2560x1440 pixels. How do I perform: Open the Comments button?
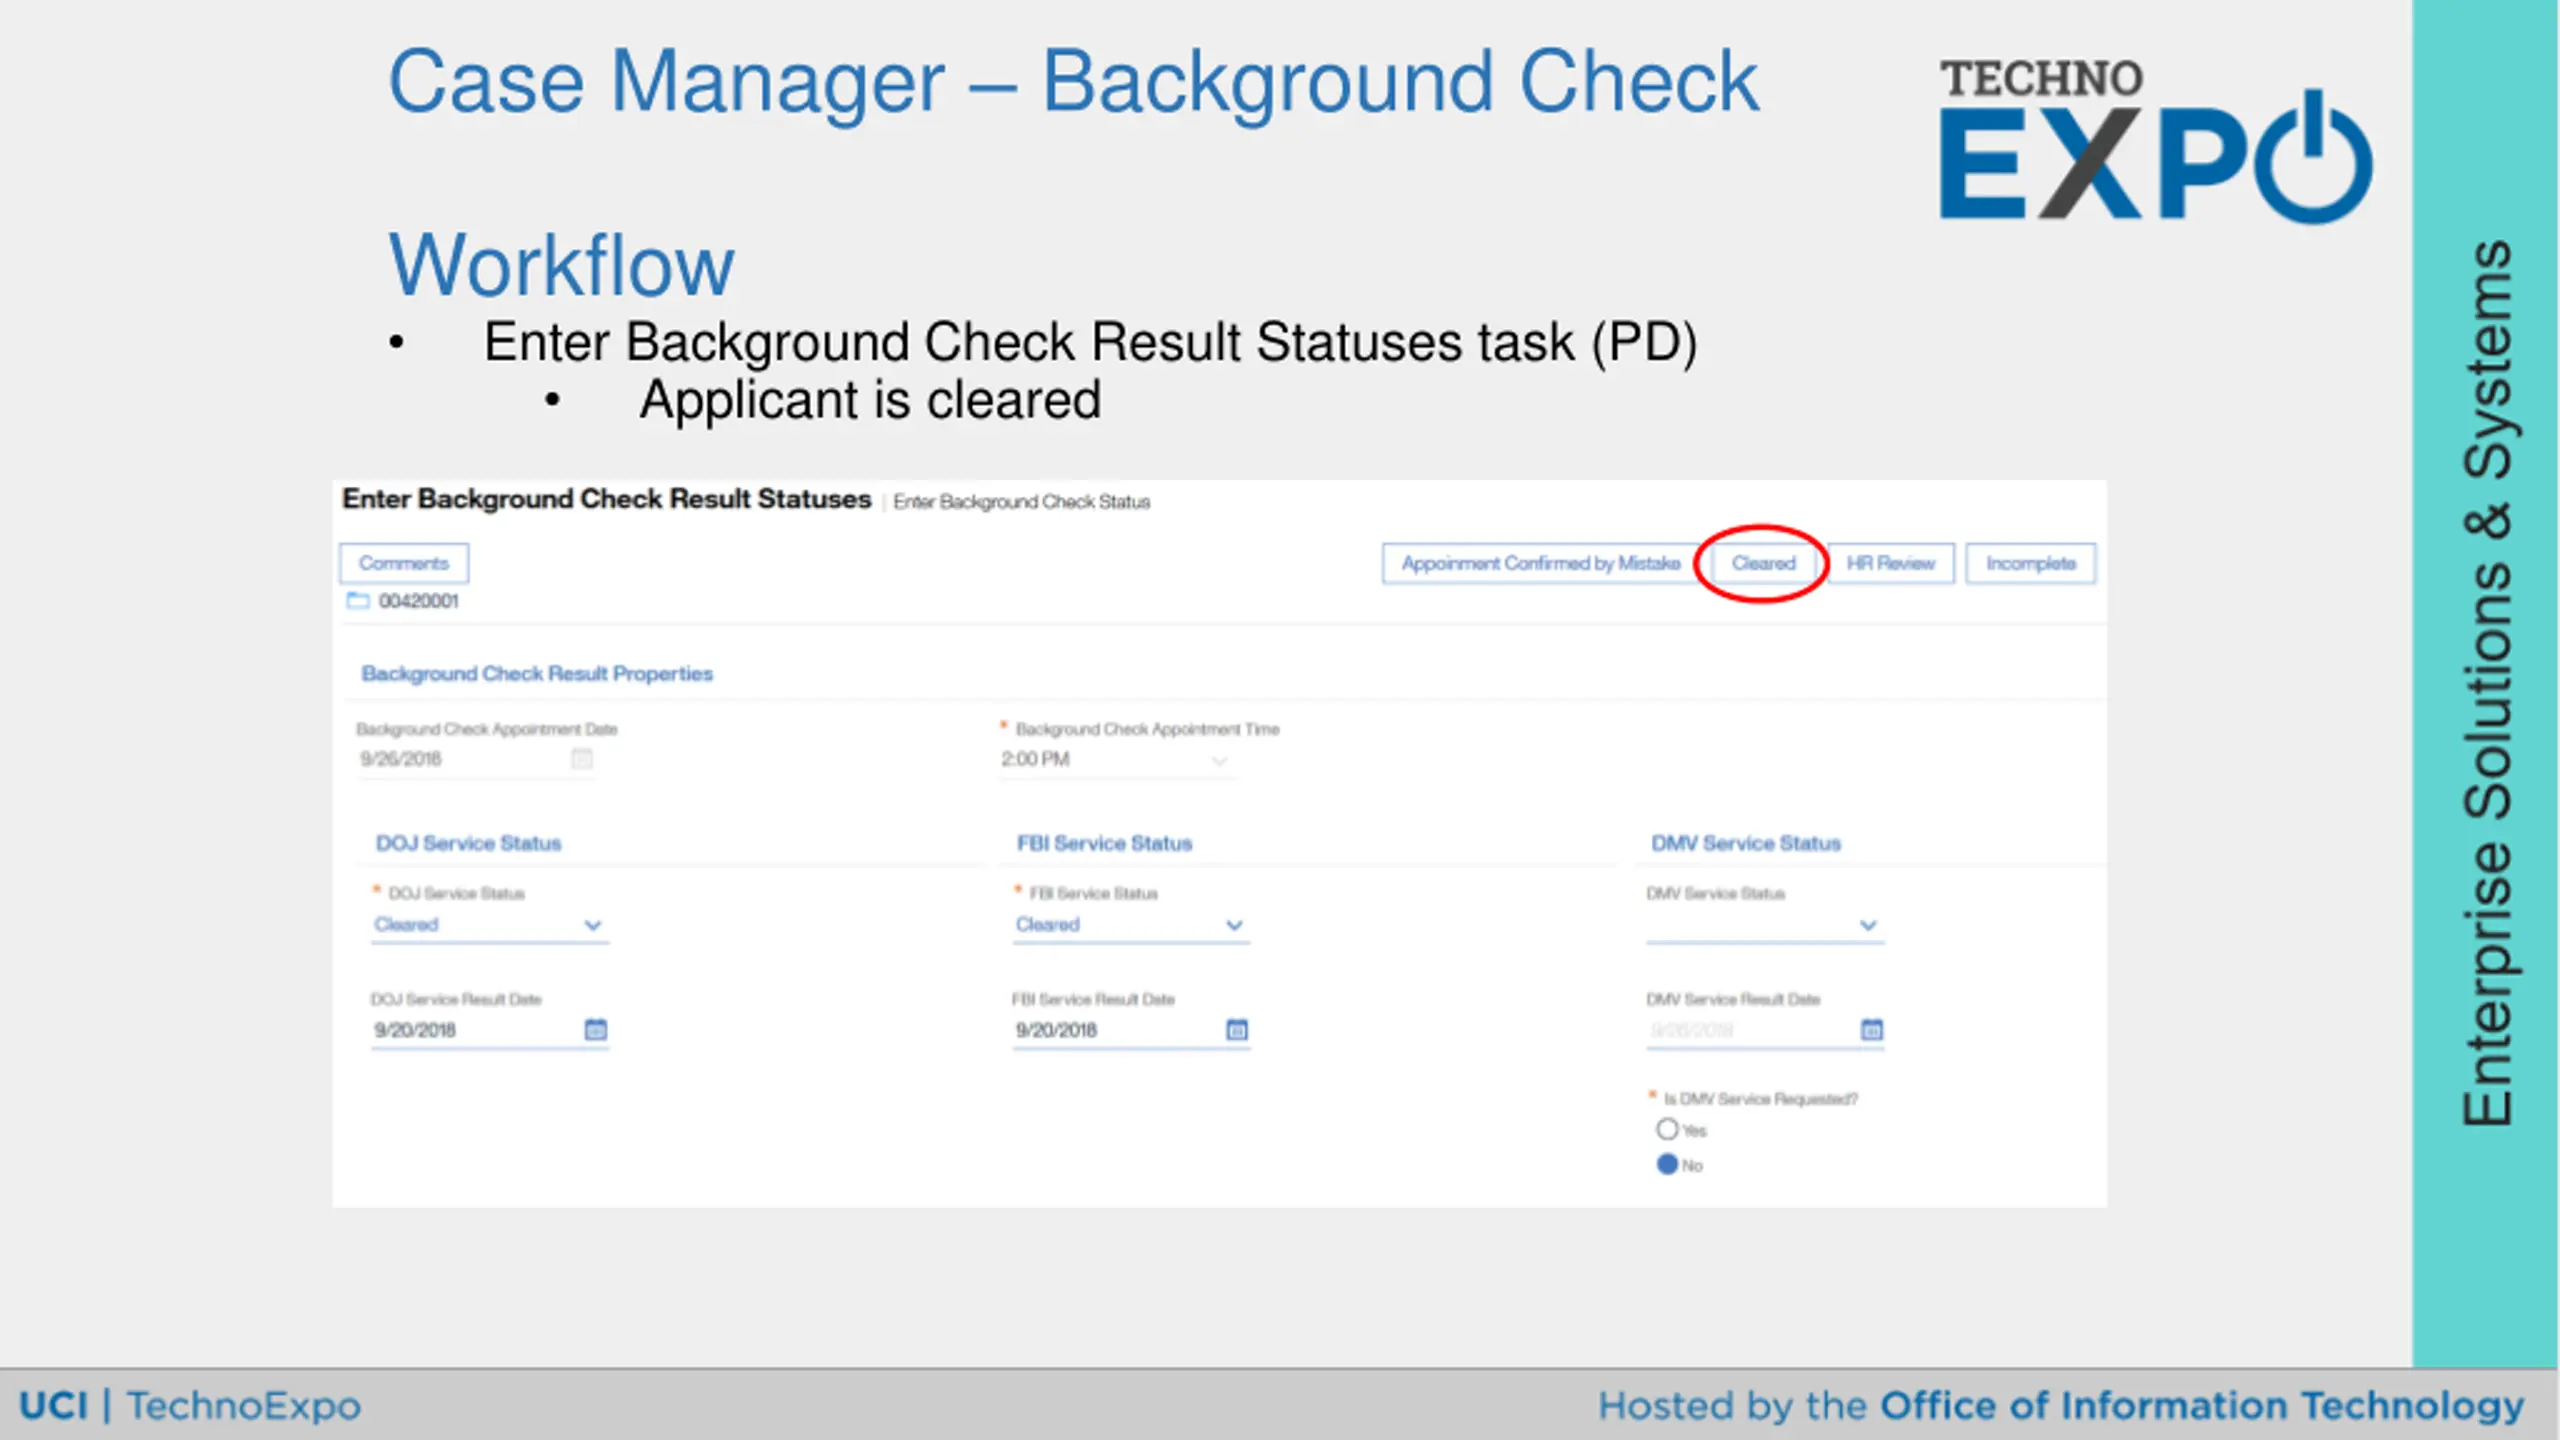pyautogui.click(x=404, y=563)
